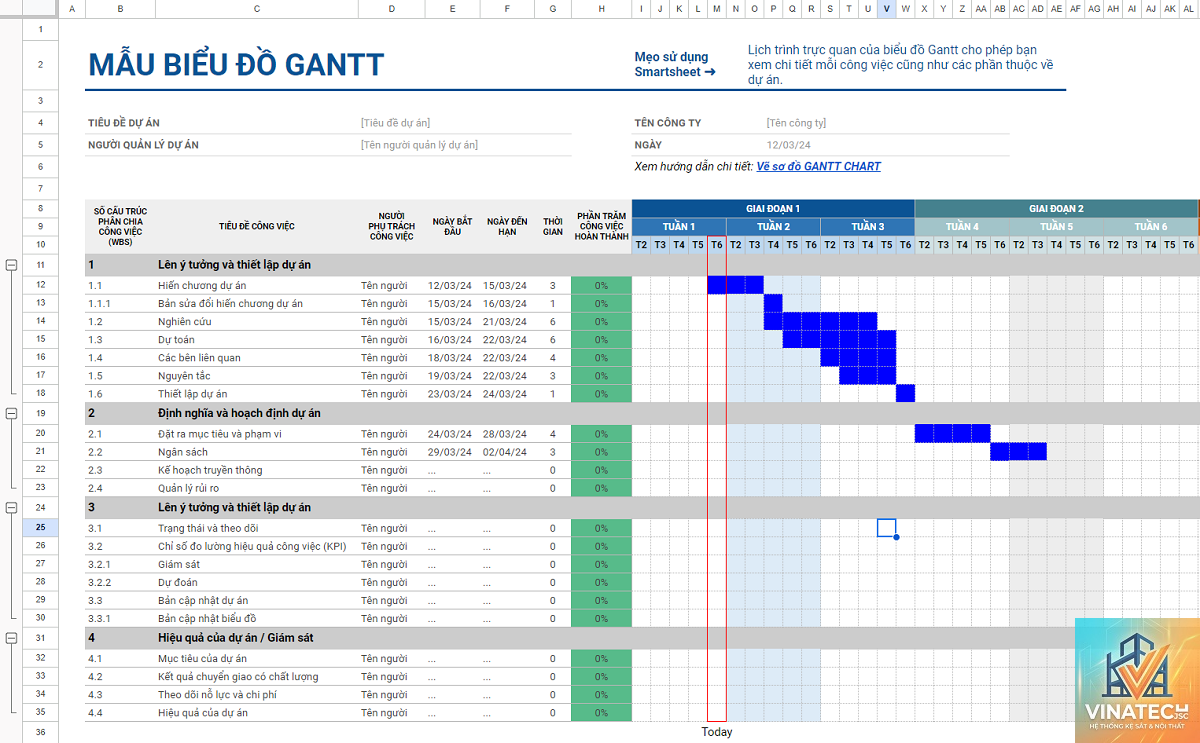This screenshot has width=1200, height=743.
Task: Select the Hiệu quả của dự án cell in row 35
Action: [x=257, y=712]
